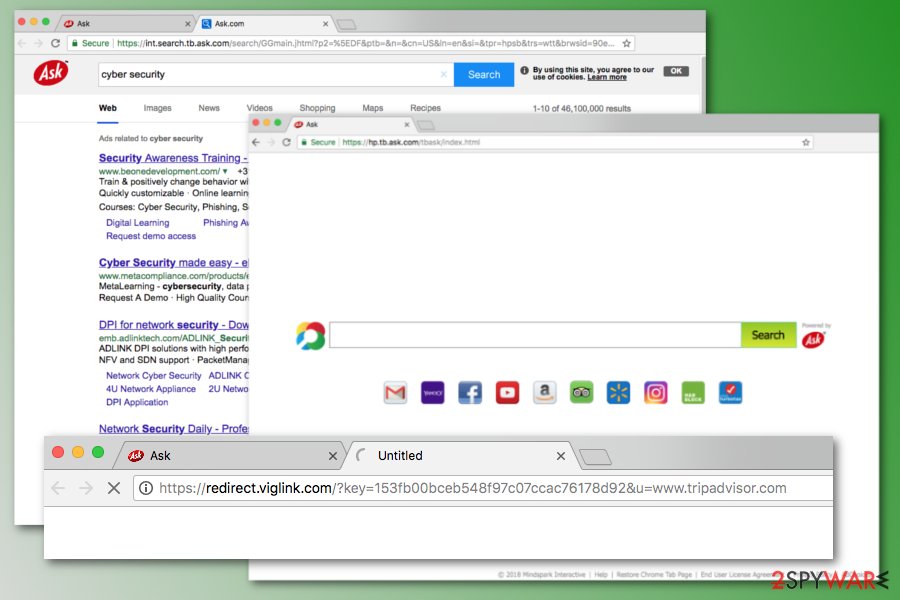Bookmark page with star in int.search.tb.ask.com address bar
The height and width of the screenshot is (600, 900).
coord(627,44)
